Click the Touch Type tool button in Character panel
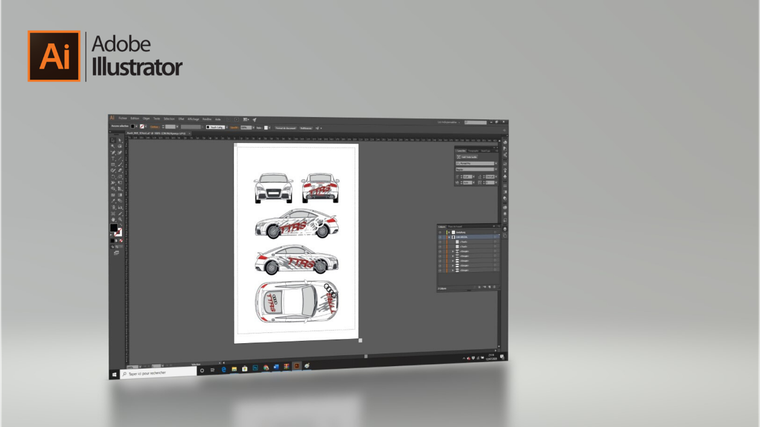 [x=467, y=157]
